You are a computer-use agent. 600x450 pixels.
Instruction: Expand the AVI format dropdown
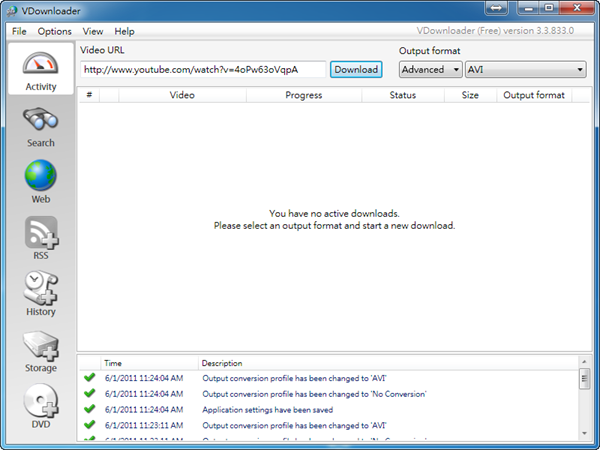[525, 70]
